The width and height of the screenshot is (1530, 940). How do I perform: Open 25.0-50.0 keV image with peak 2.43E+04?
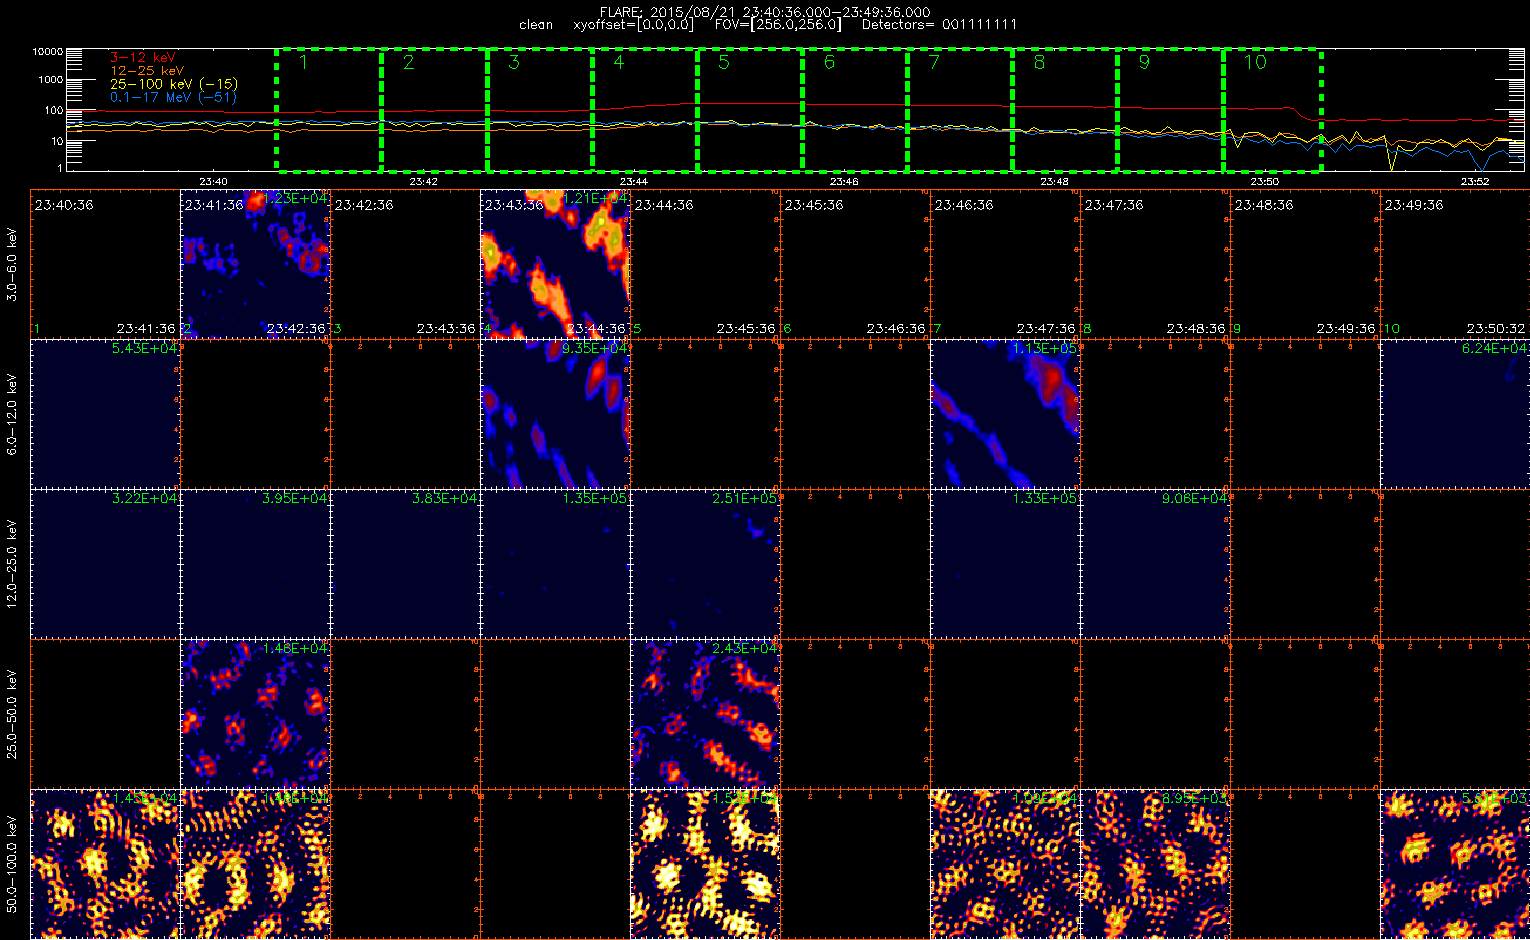click(705, 713)
